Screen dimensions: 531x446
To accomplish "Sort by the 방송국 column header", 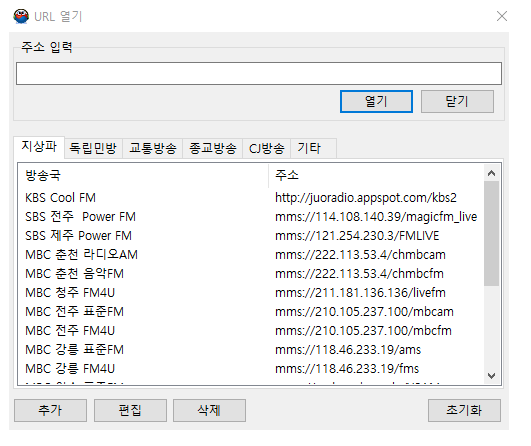I will (143, 175).
